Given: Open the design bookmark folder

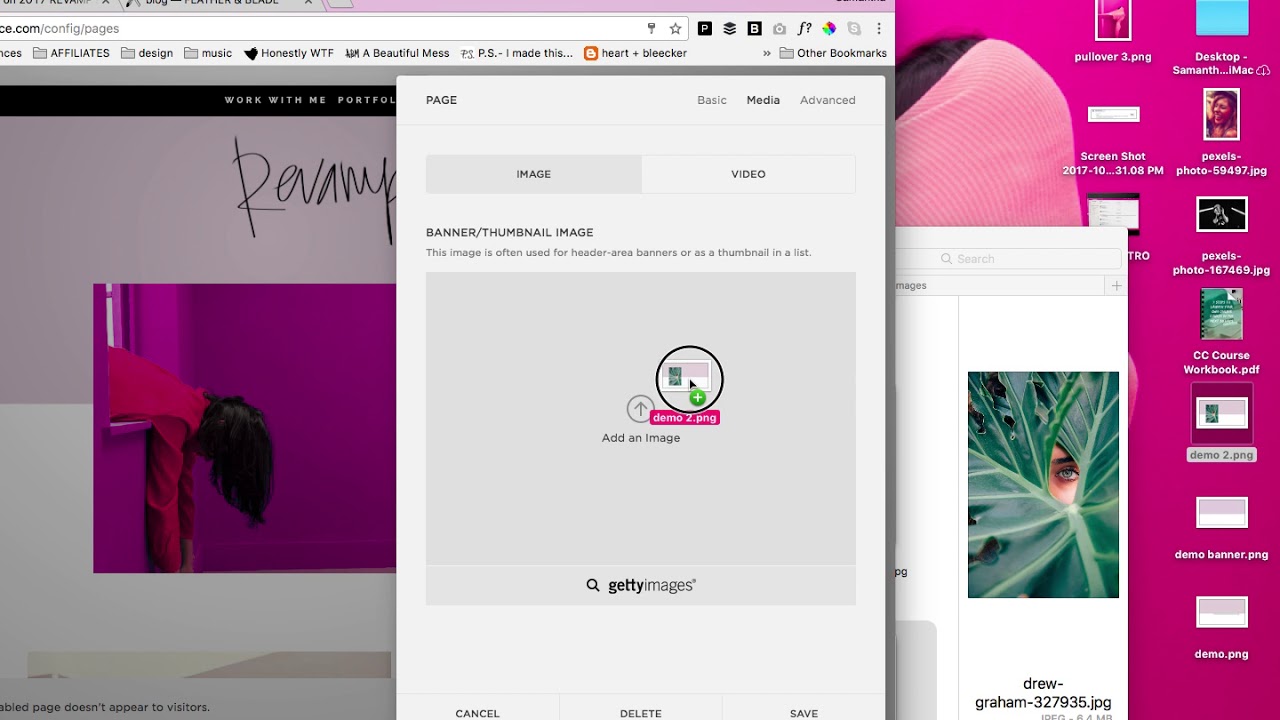Looking at the screenshot, I should (147, 53).
